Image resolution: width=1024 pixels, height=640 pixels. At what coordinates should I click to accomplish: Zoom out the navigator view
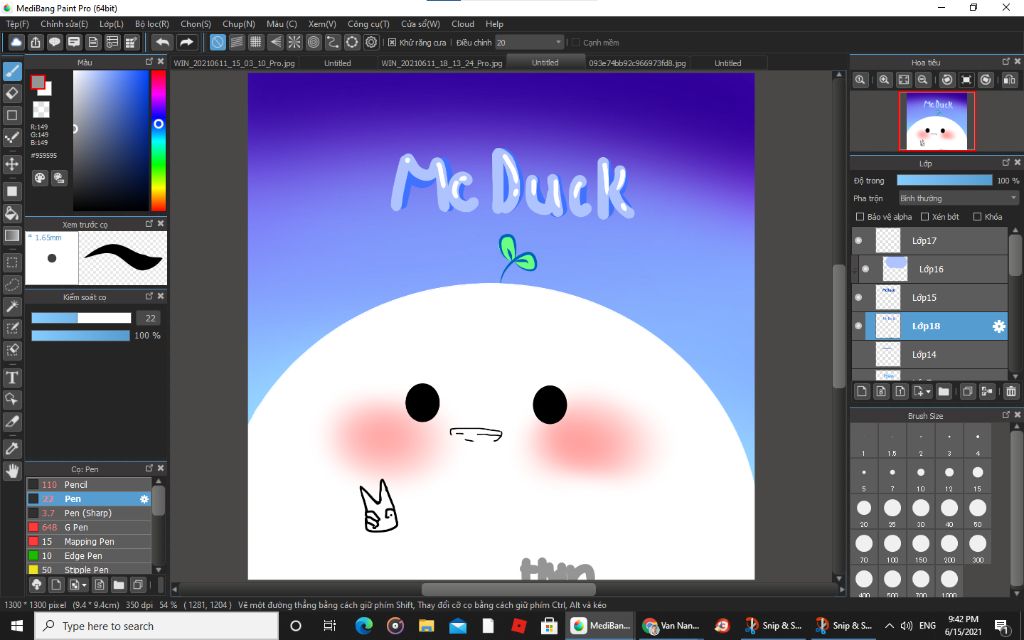(922, 80)
